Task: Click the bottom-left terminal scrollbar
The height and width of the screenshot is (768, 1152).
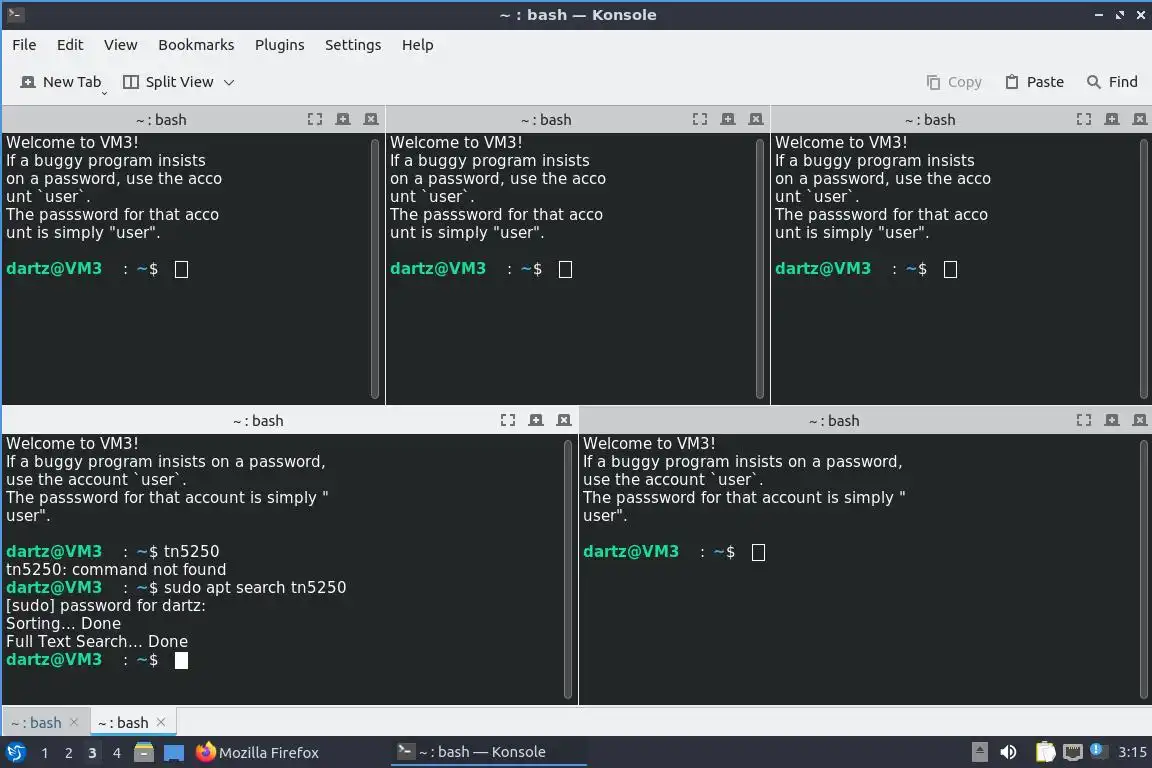Action: pos(567,569)
